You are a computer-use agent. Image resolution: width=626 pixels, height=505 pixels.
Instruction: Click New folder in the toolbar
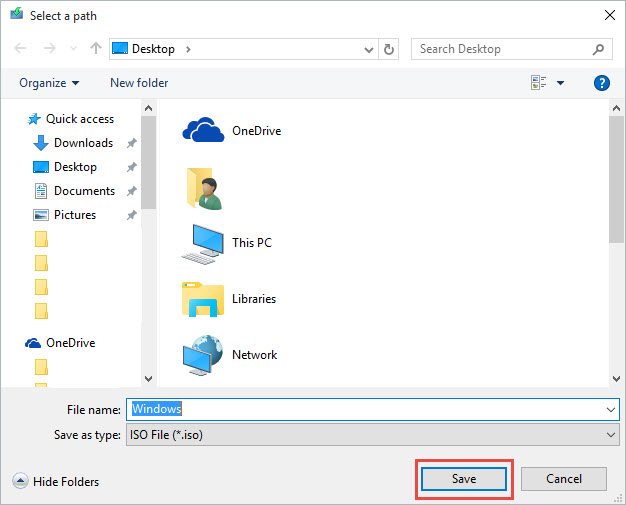tap(139, 83)
